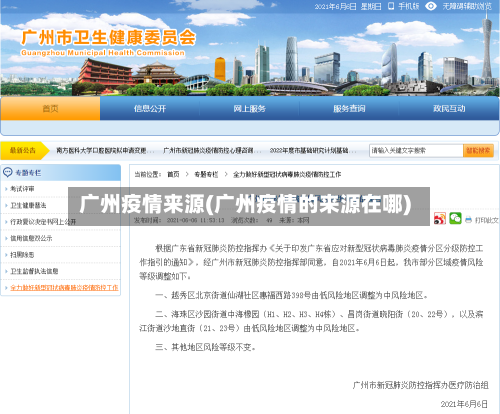Click the orange search button

click(478, 151)
